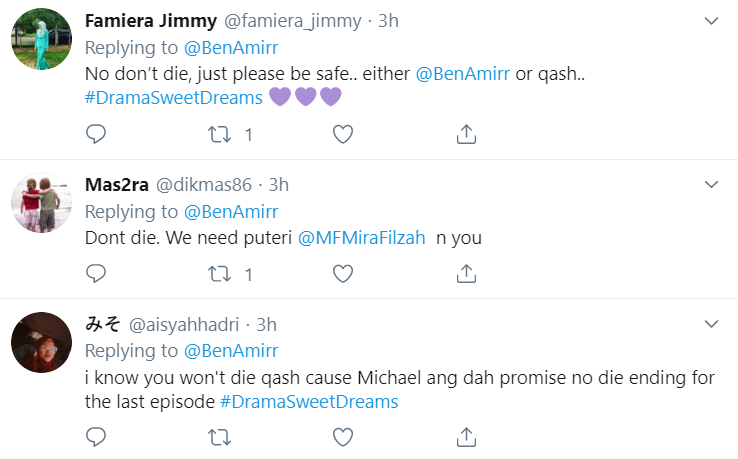Expand the Mas2ra tweet options chevron
Image resolution: width=738 pixels, height=459 pixels.
[x=711, y=185]
